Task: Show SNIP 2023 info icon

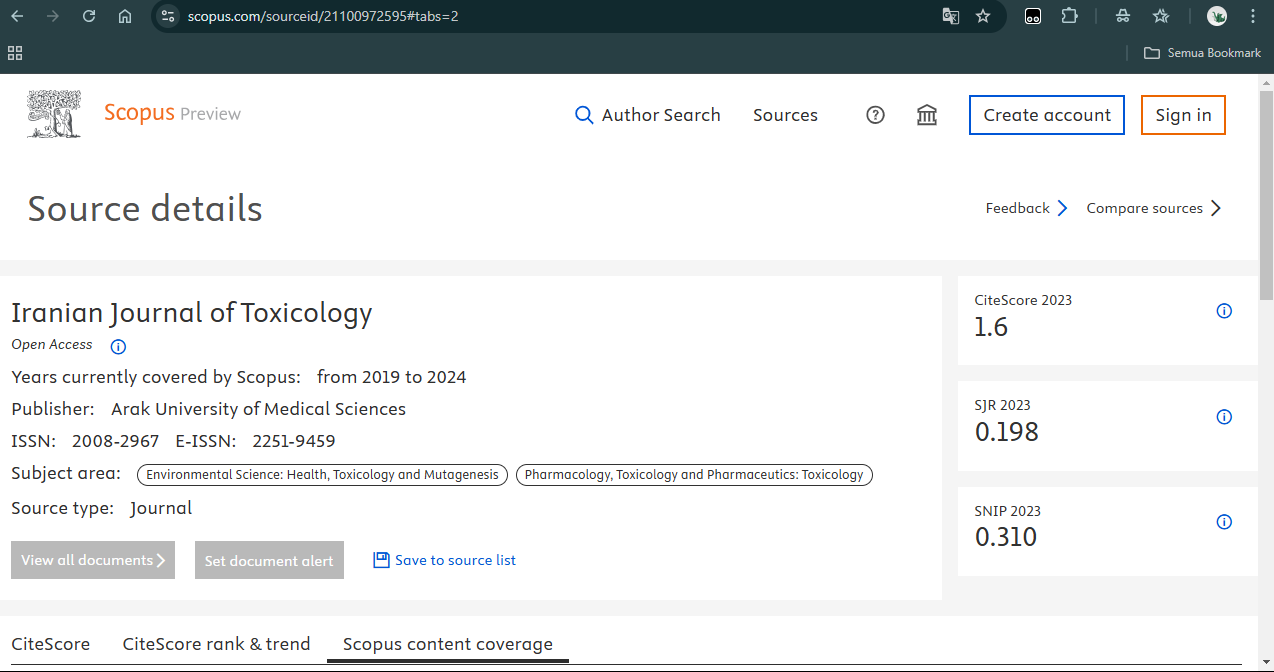Action: coord(1223,522)
